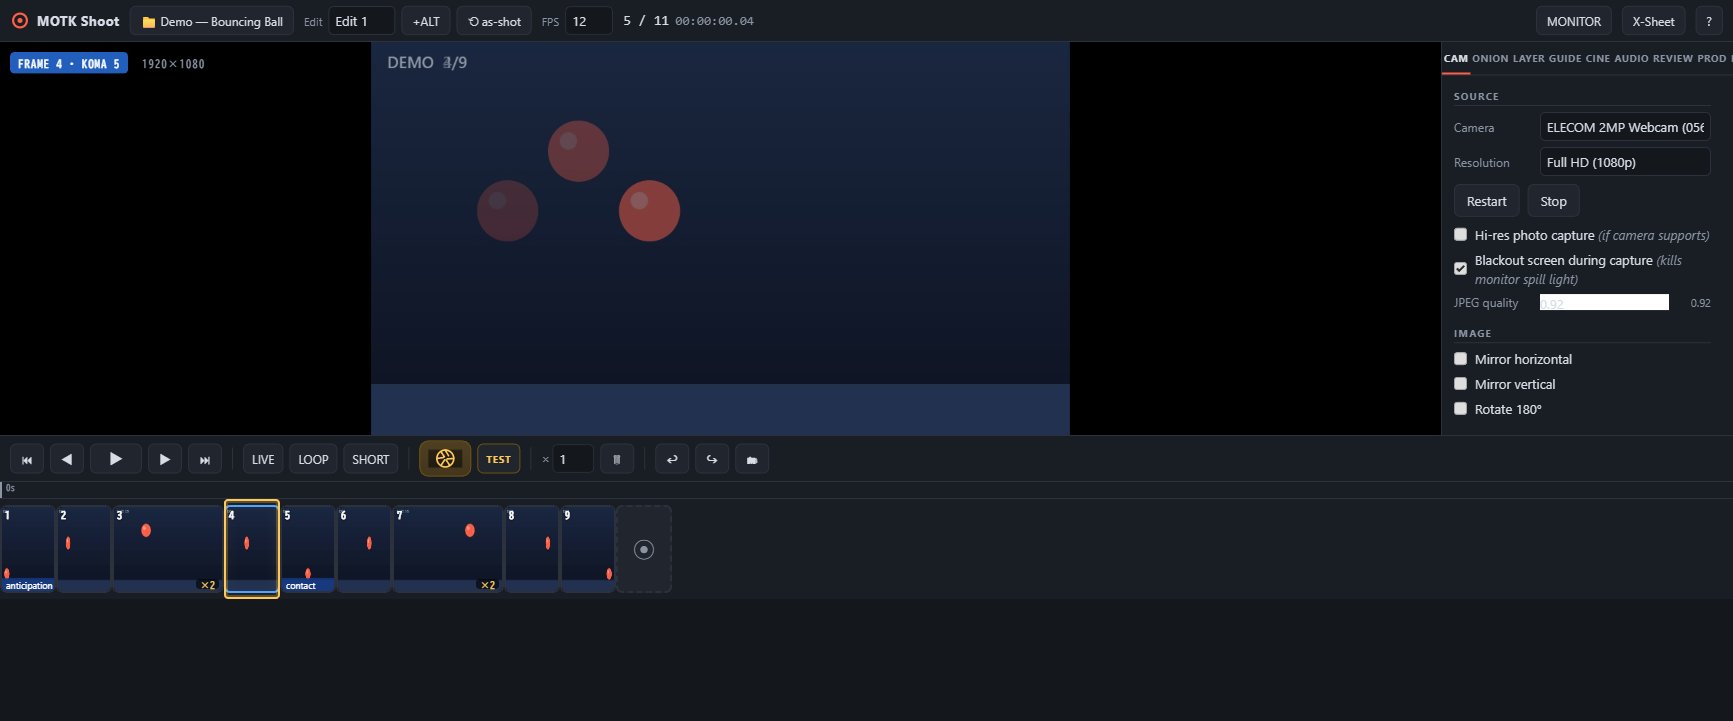The image size is (1733, 721).
Task: Click the delete frame trash icon
Action: coord(617,459)
